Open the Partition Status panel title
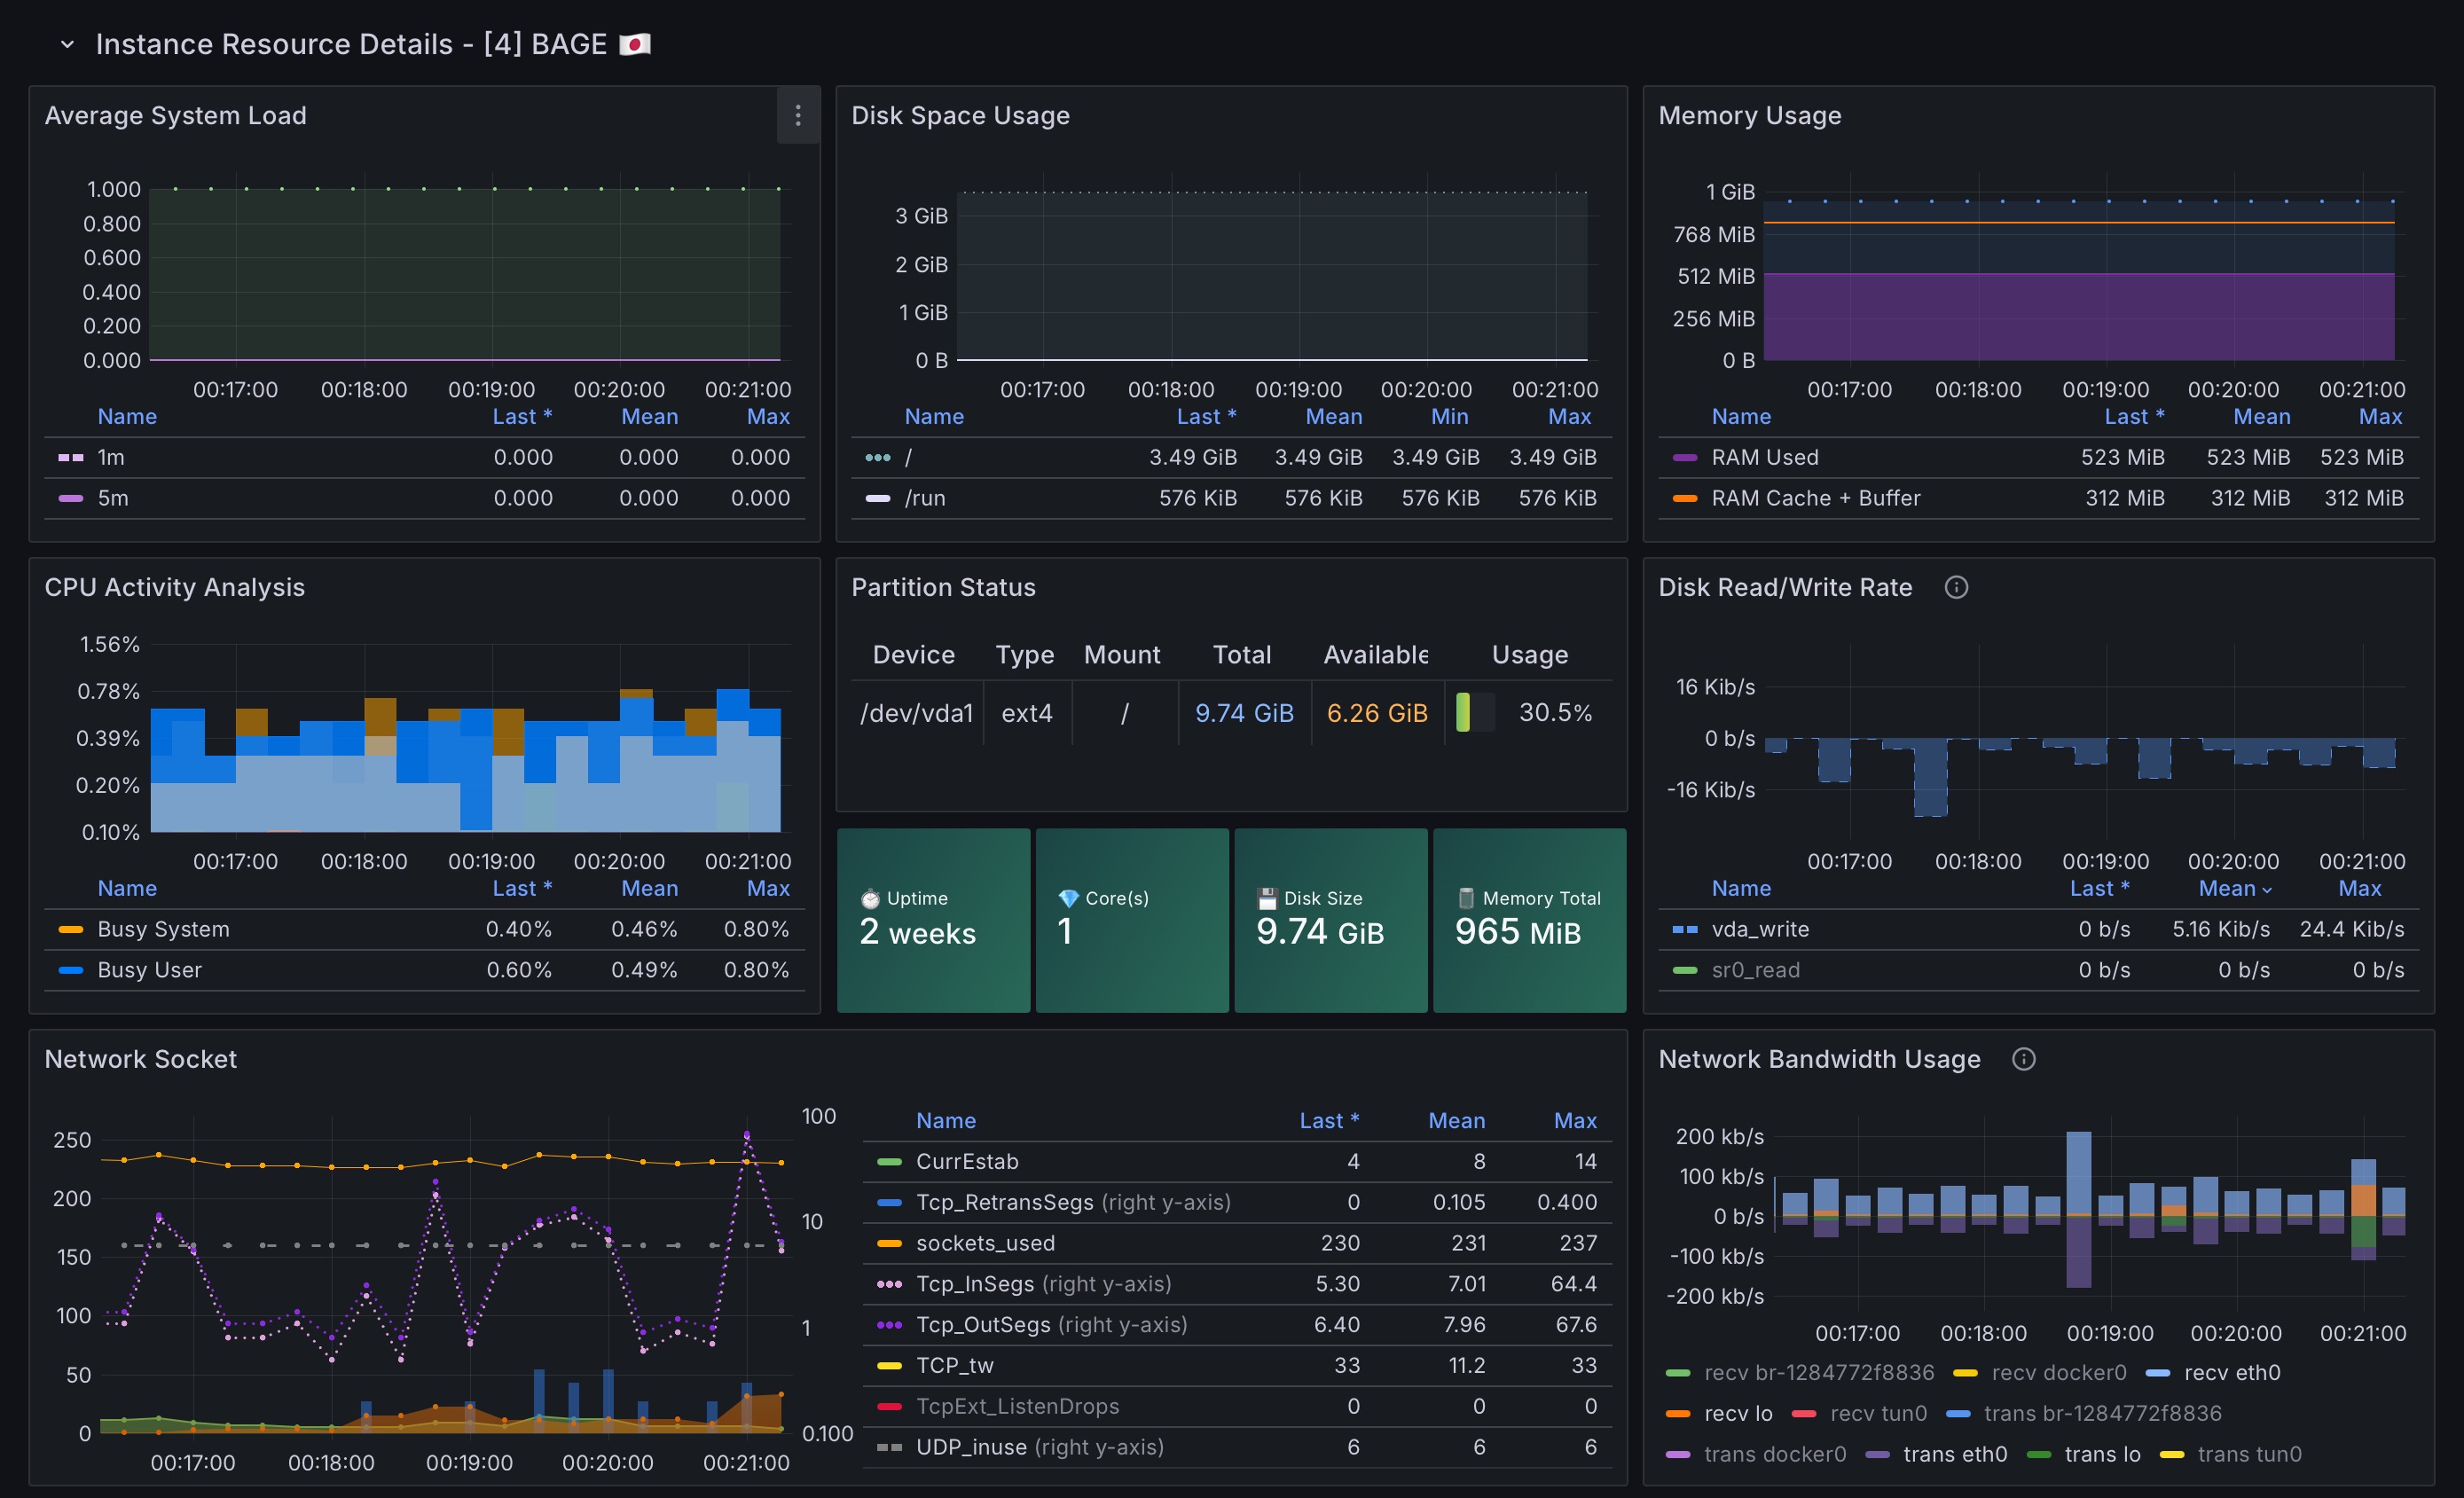2464x1498 pixels. pos(943,587)
